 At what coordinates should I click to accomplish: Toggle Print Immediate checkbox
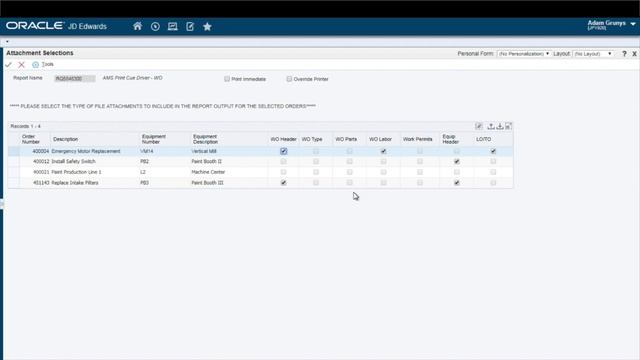click(227, 79)
